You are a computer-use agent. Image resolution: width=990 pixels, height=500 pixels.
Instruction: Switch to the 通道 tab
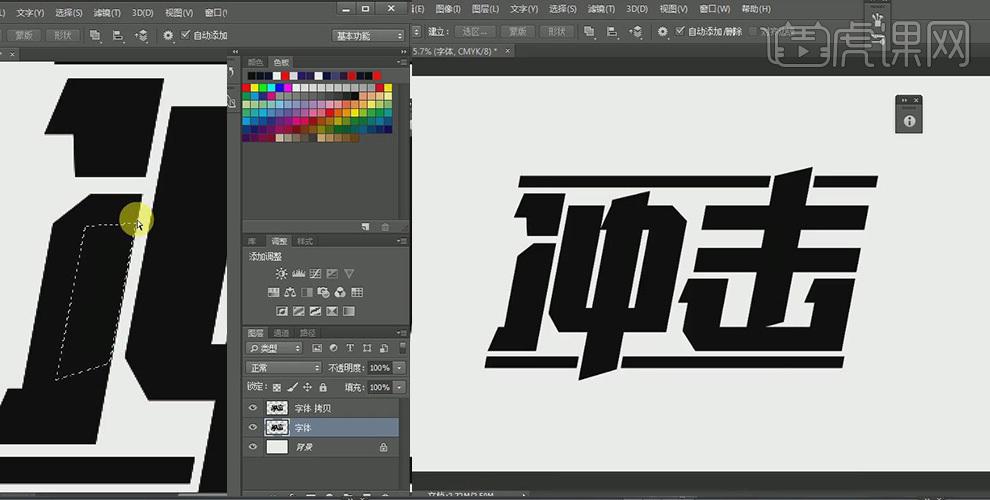(281, 333)
